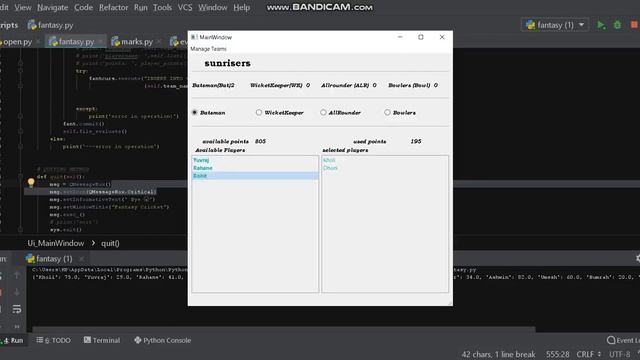Open the Python Console tool window
Screen dimensions: 640x360
[x=162, y=340]
